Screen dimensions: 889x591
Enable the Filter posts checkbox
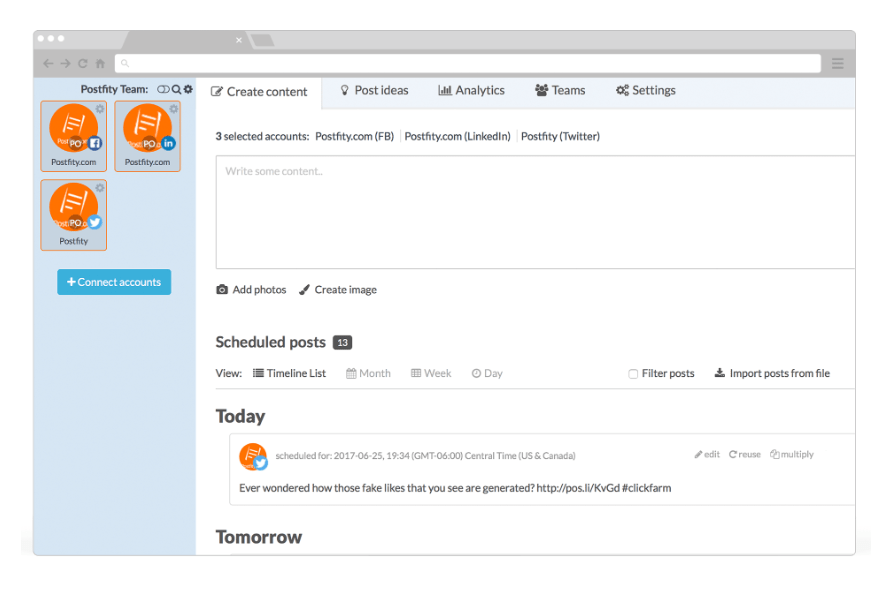[633, 374]
